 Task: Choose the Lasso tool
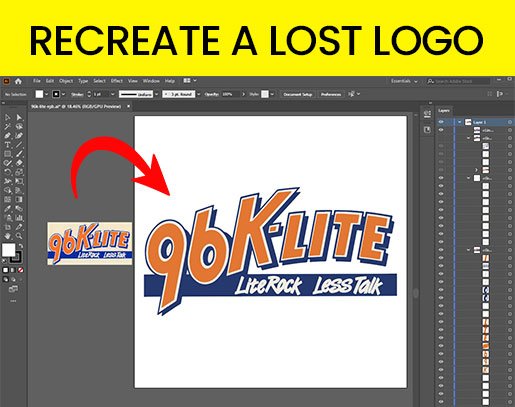tap(19, 126)
